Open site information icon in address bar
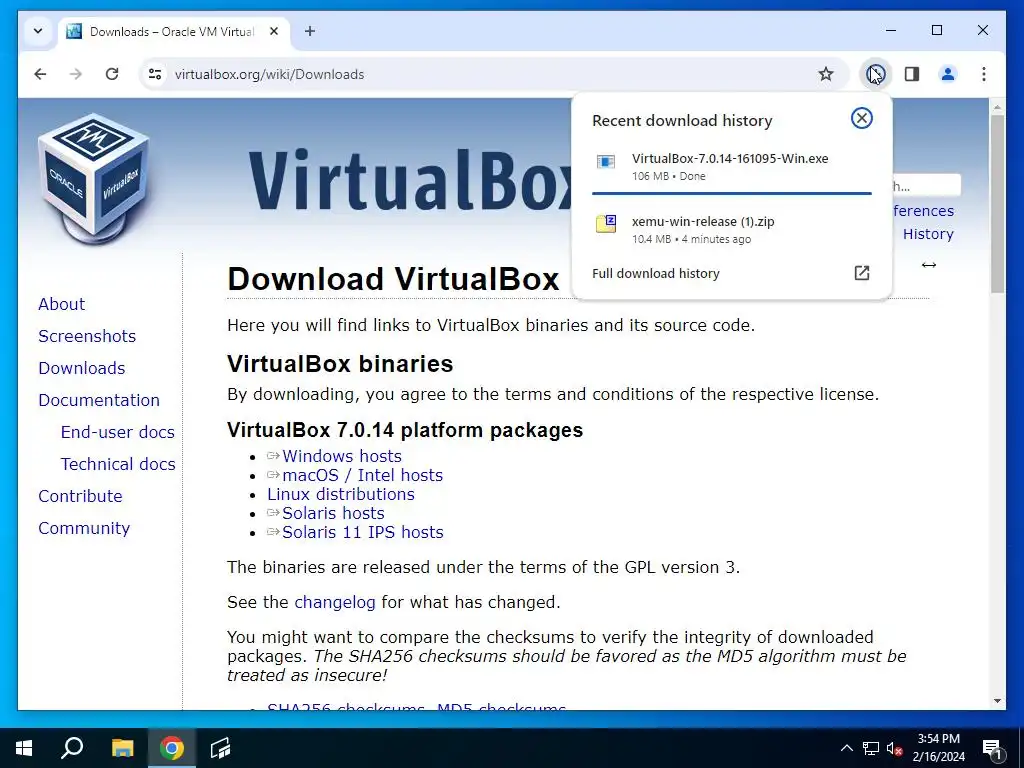The height and width of the screenshot is (768, 1024). tap(155, 74)
